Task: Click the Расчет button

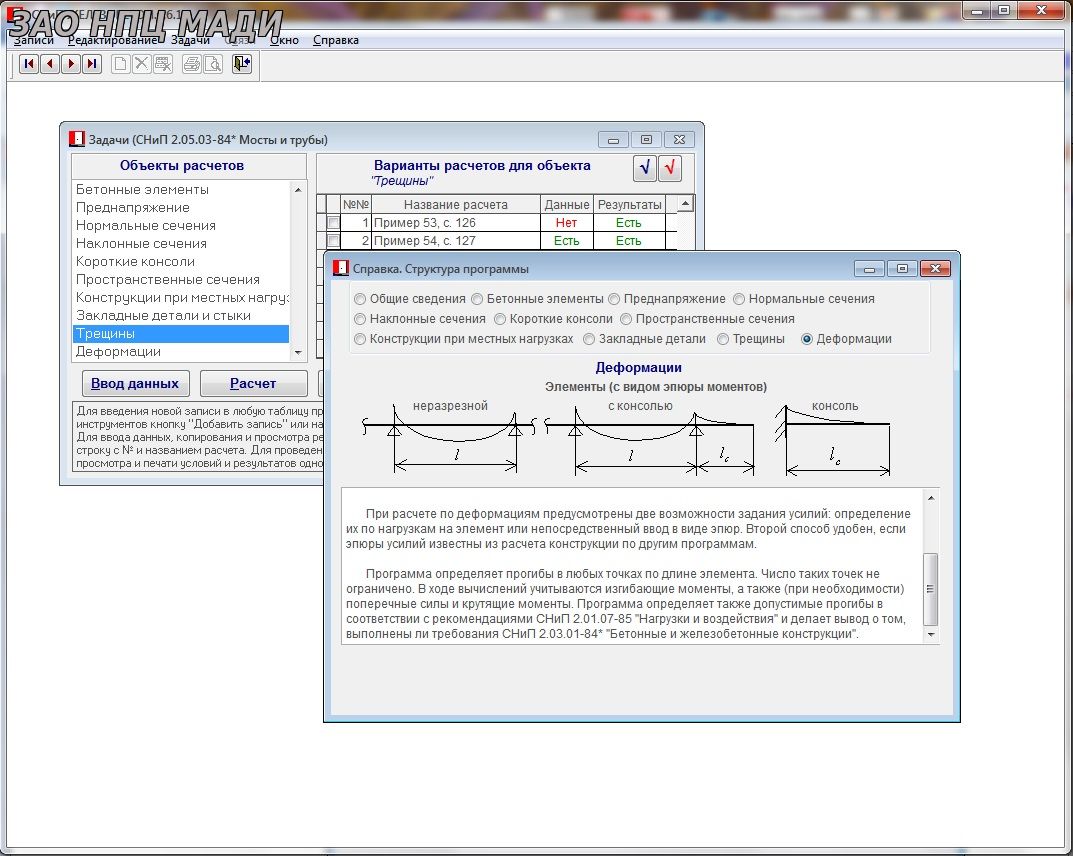Action: [253, 383]
